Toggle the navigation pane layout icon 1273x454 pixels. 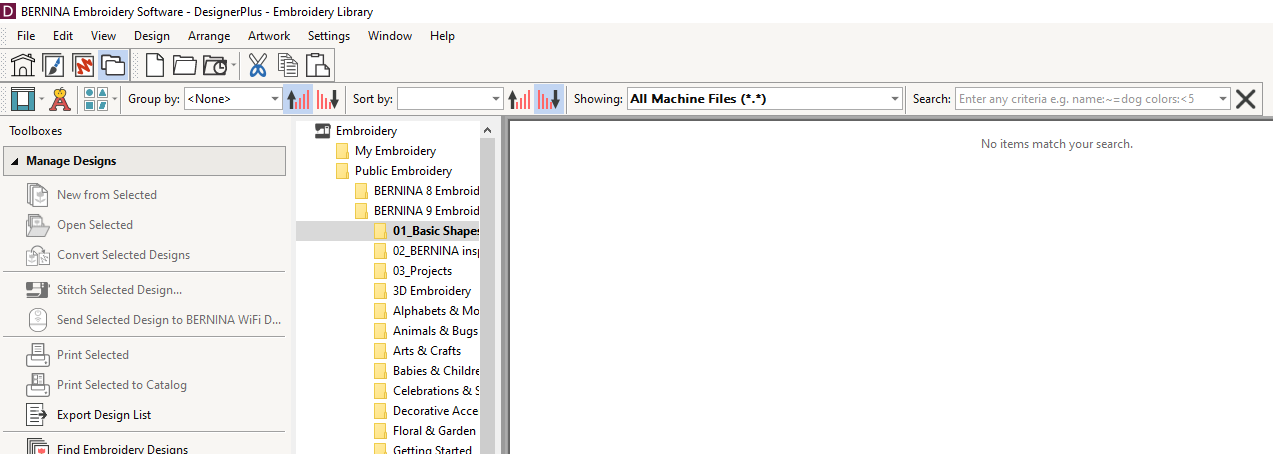coord(23,98)
